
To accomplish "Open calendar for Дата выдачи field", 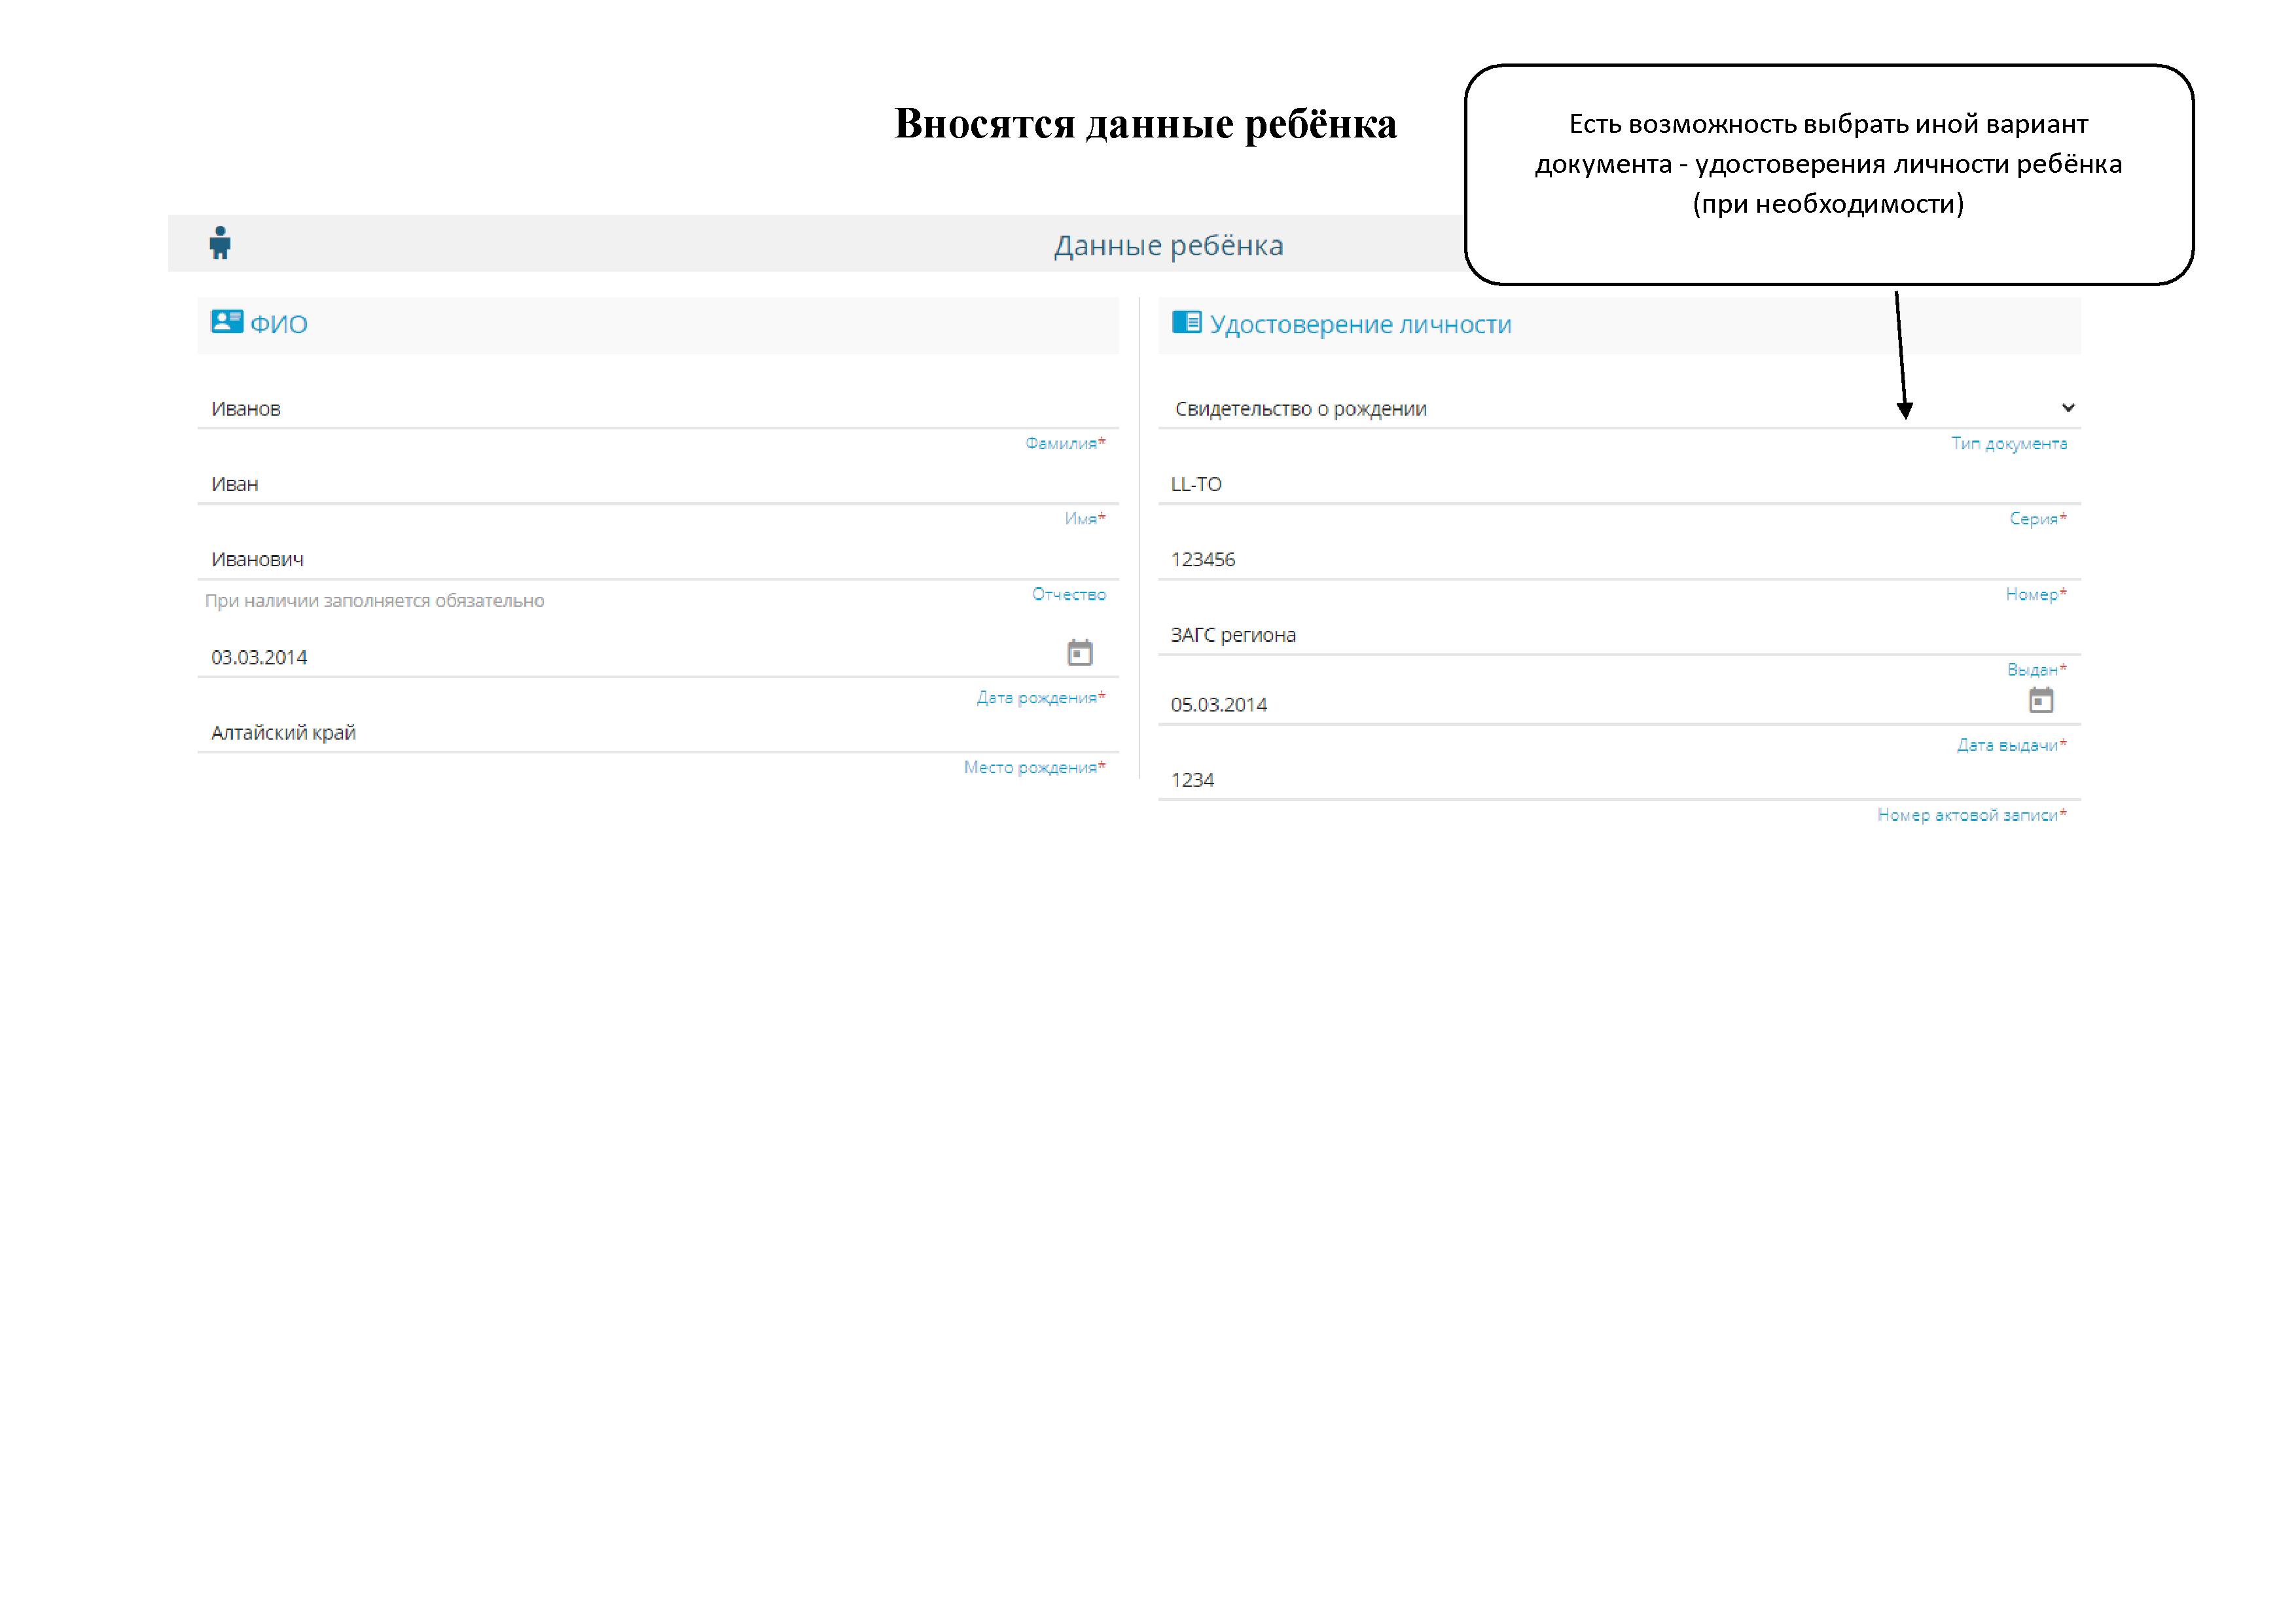I will coord(2041,700).
